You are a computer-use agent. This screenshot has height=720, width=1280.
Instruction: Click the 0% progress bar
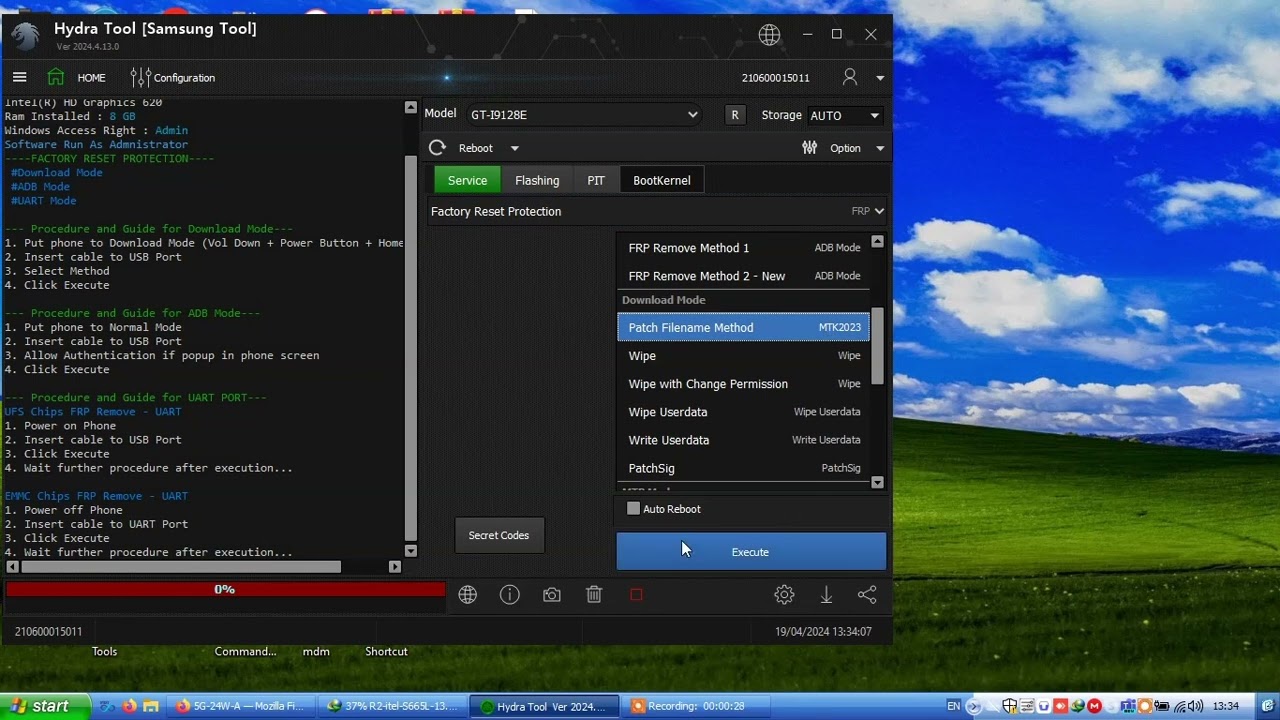(225, 590)
